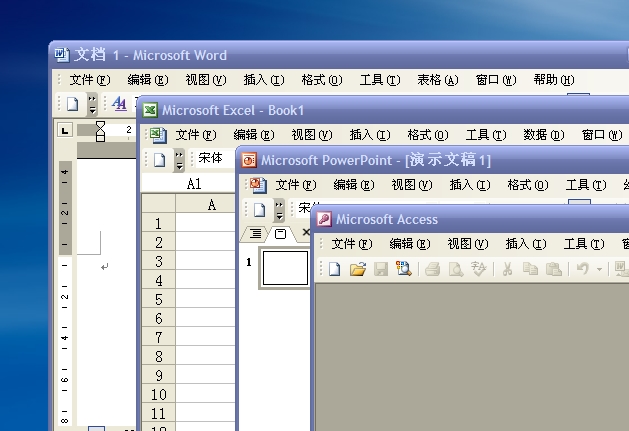Click Word's vertical ruler
Image resolution: width=629 pixels, height=431 pixels.
tap(65, 293)
